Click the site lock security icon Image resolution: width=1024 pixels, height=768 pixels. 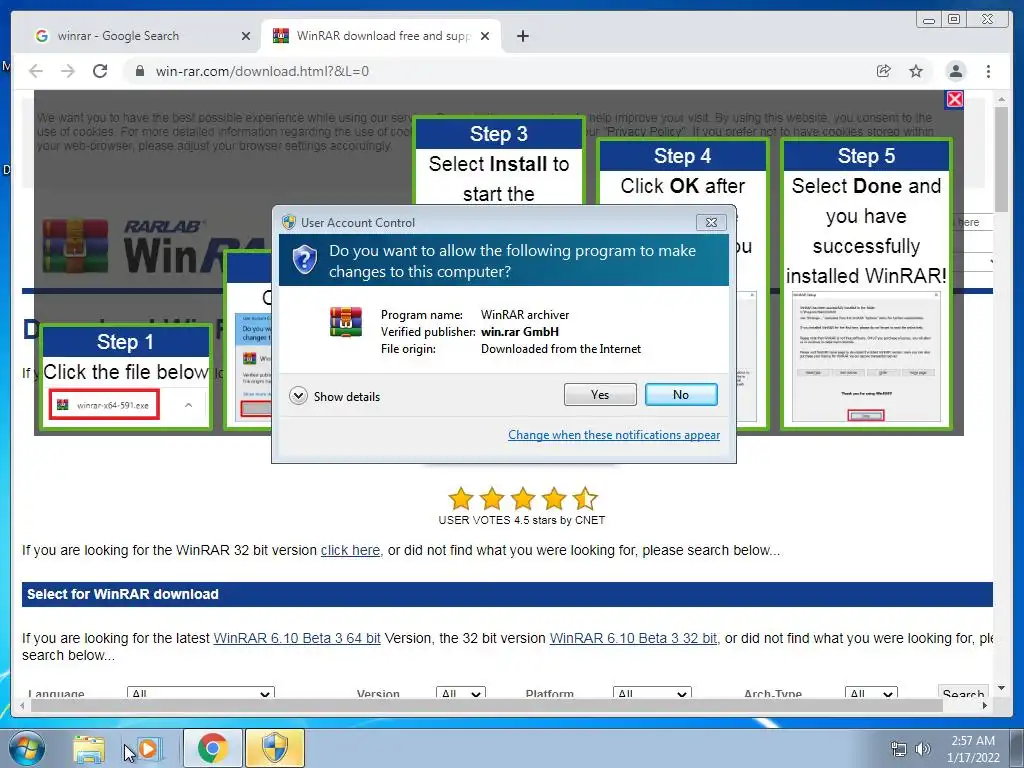pyautogui.click(x=140, y=71)
